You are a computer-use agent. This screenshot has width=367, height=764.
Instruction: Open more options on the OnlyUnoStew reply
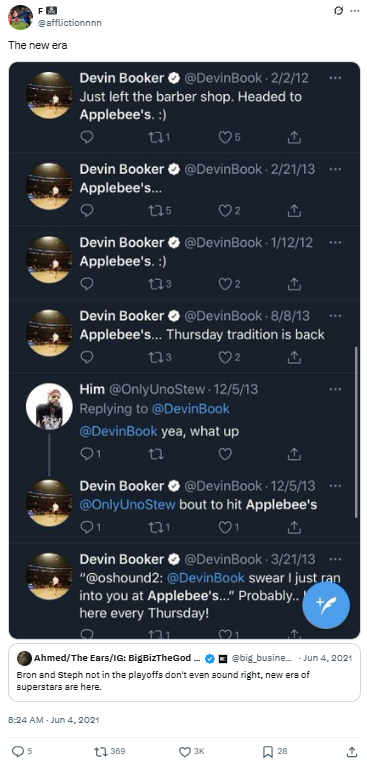point(335,389)
